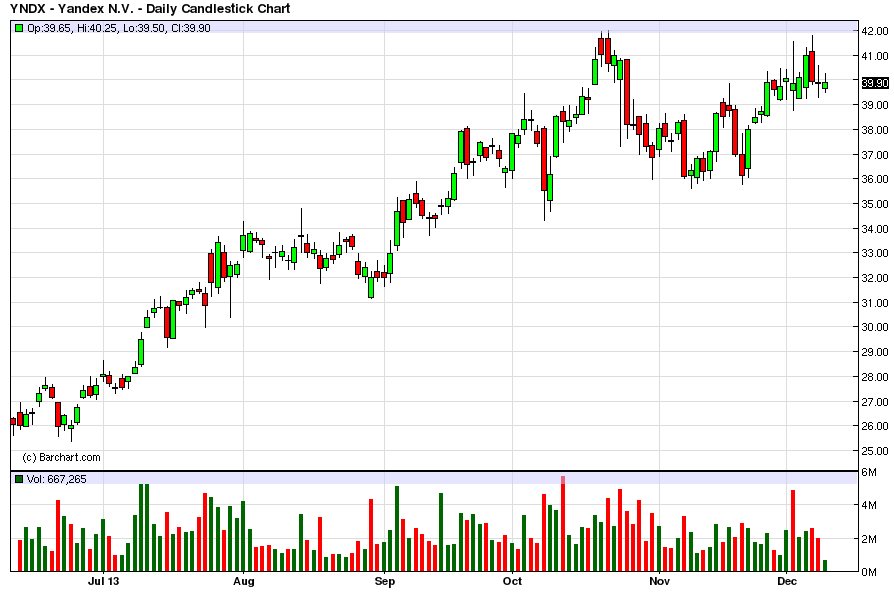Click the 31.00 price axis label
The width and height of the screenshot is (894, 593).
click(x=875, y=303)
